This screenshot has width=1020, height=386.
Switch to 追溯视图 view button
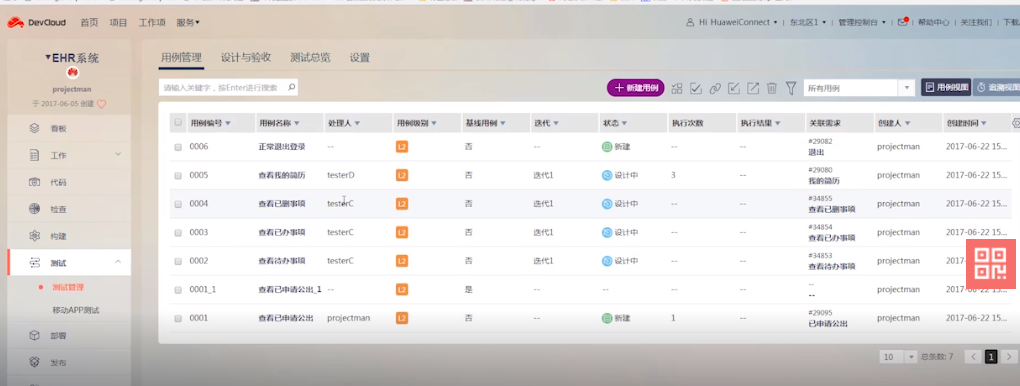pyautogui.click(x=997, y=87)
